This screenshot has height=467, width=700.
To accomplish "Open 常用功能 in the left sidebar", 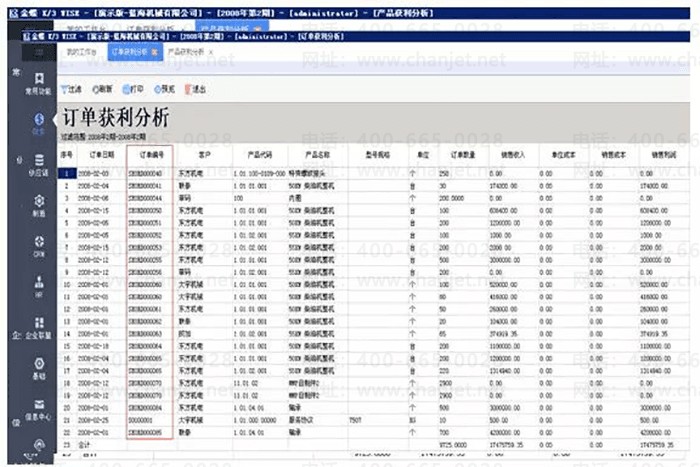I will pos(39,82).
